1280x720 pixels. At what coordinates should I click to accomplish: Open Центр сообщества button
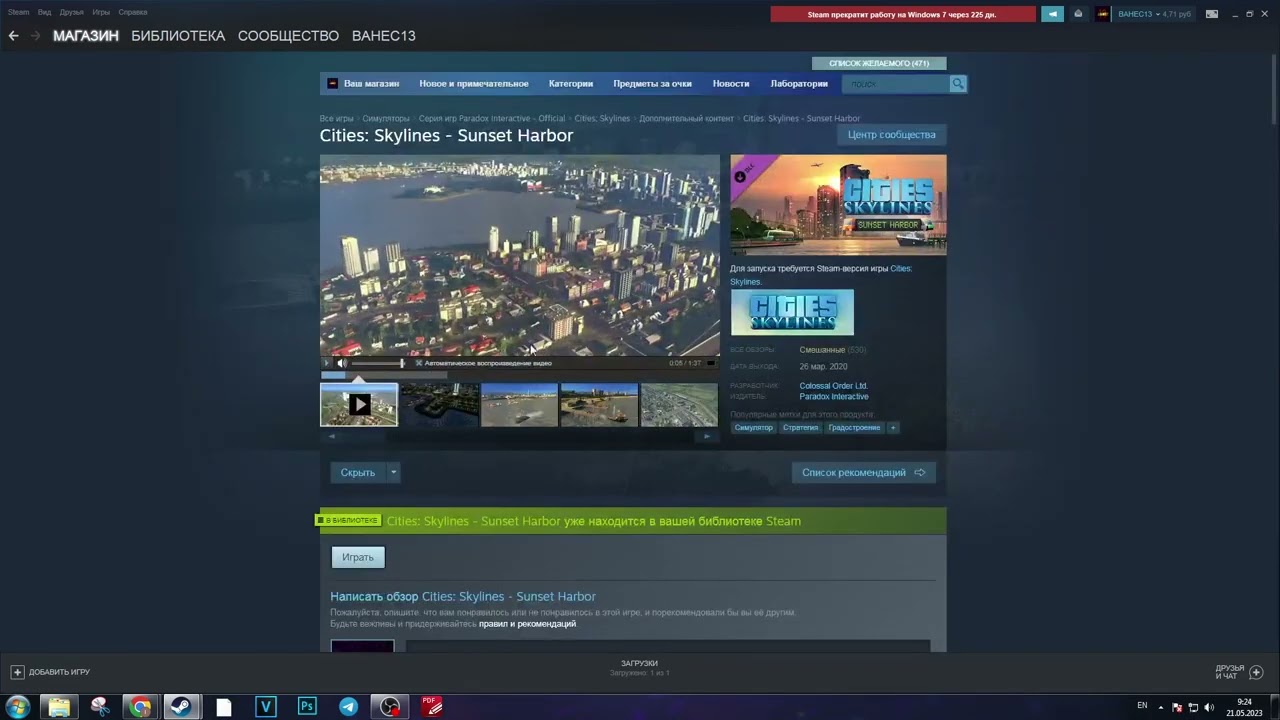892,135
